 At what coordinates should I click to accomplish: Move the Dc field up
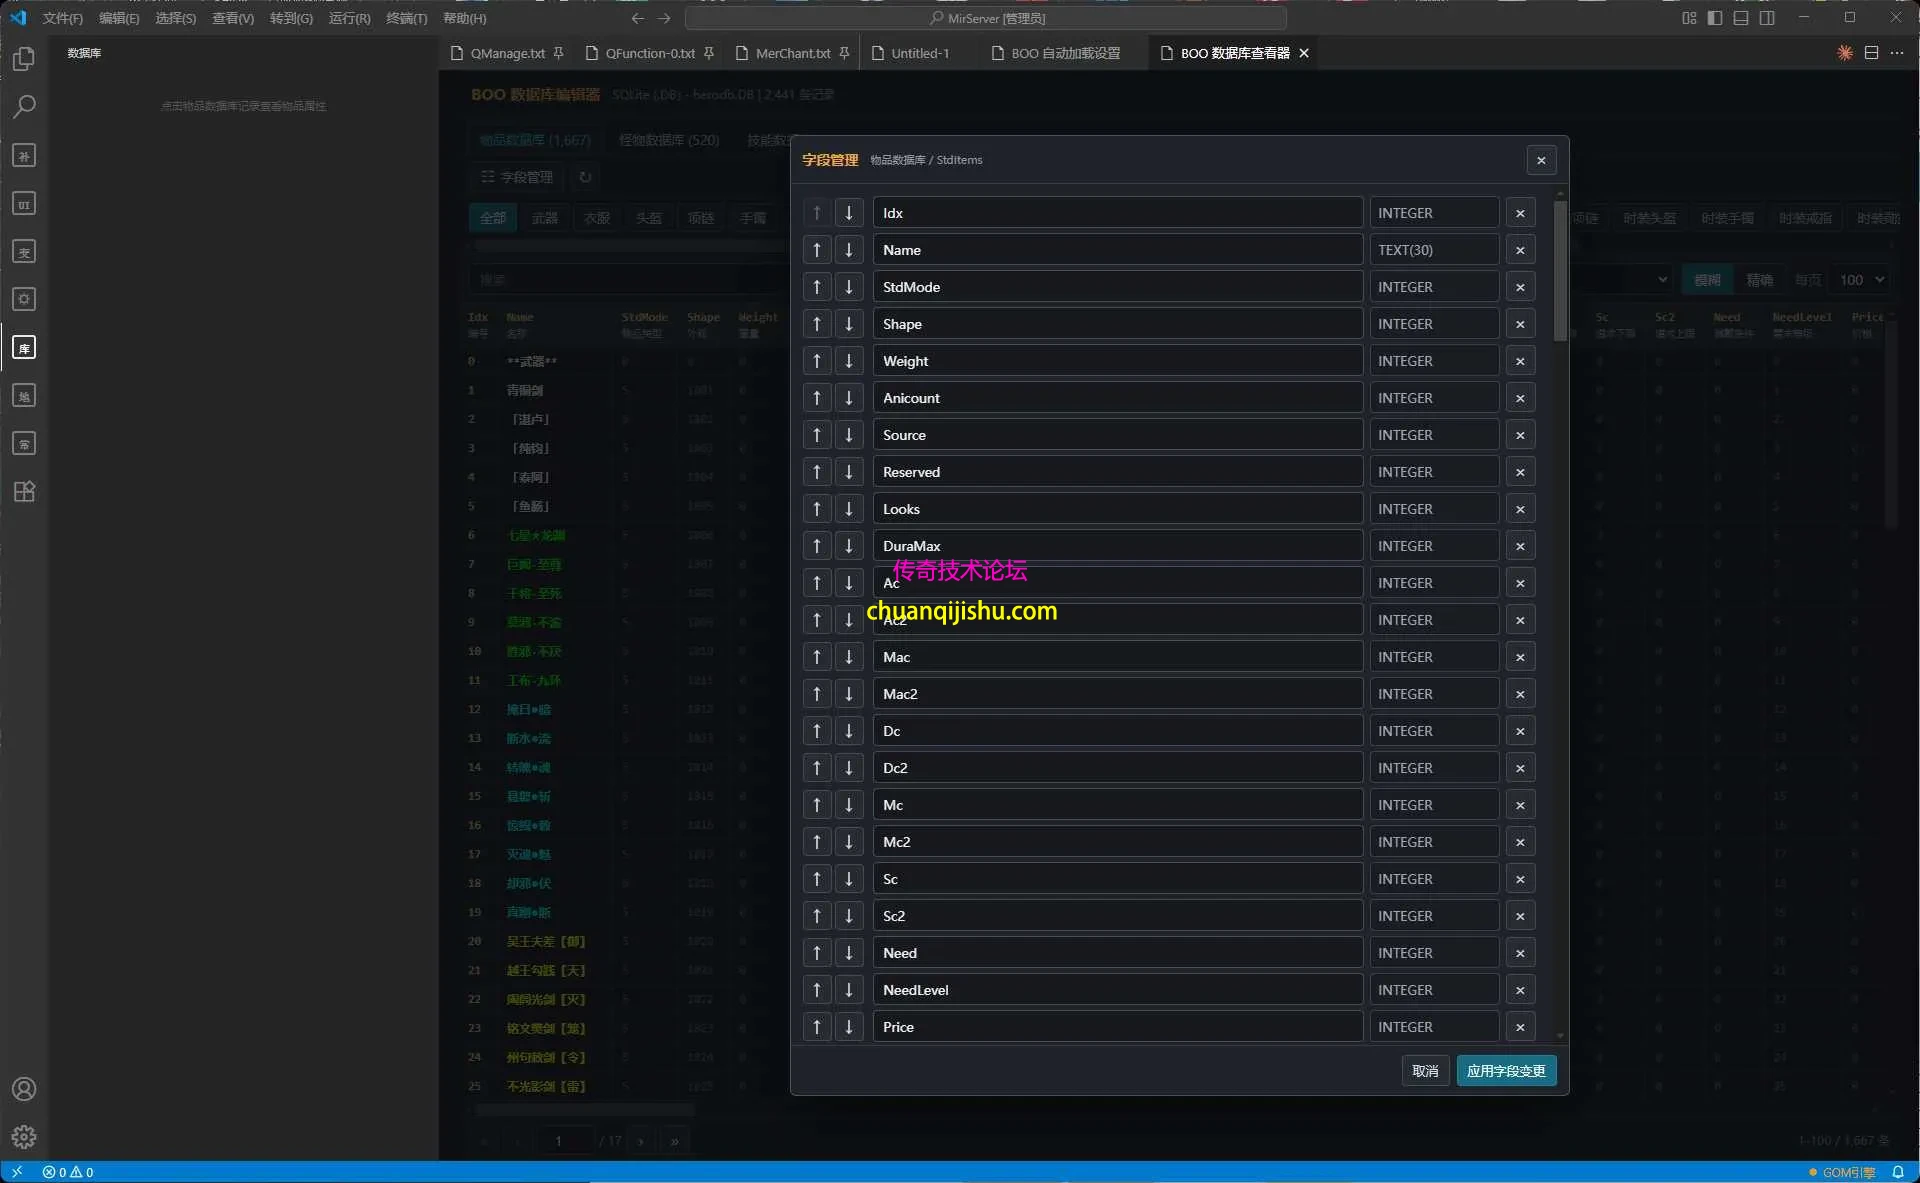[x=817, y=731]
